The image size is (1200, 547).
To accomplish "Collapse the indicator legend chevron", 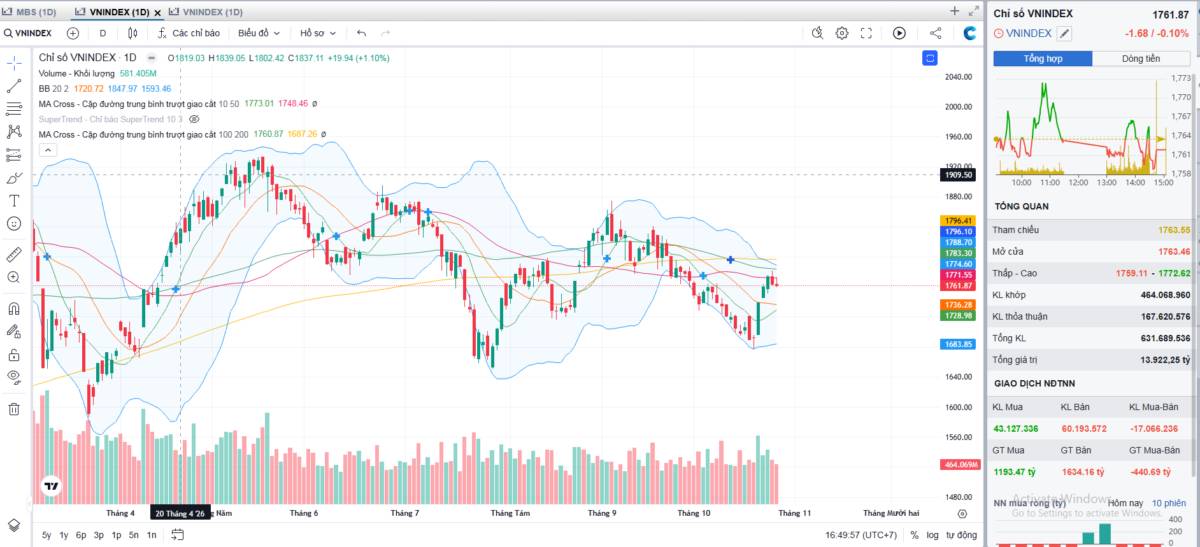I will coord(47,150).
